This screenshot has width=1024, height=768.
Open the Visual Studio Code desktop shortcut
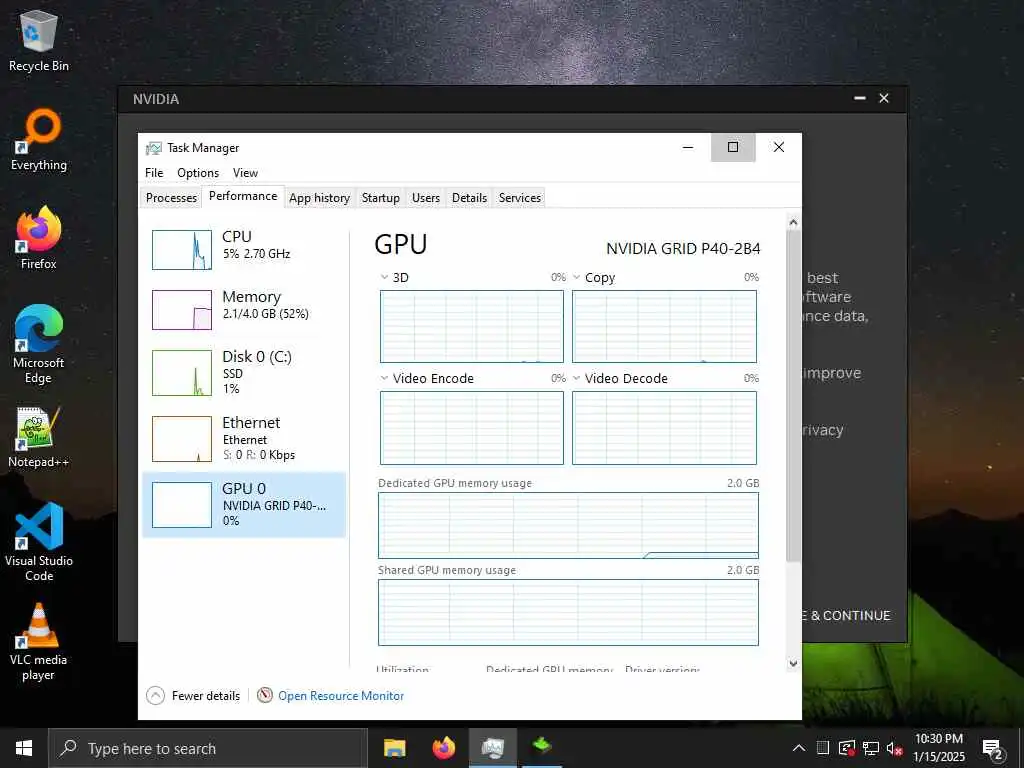click(39, 542)
